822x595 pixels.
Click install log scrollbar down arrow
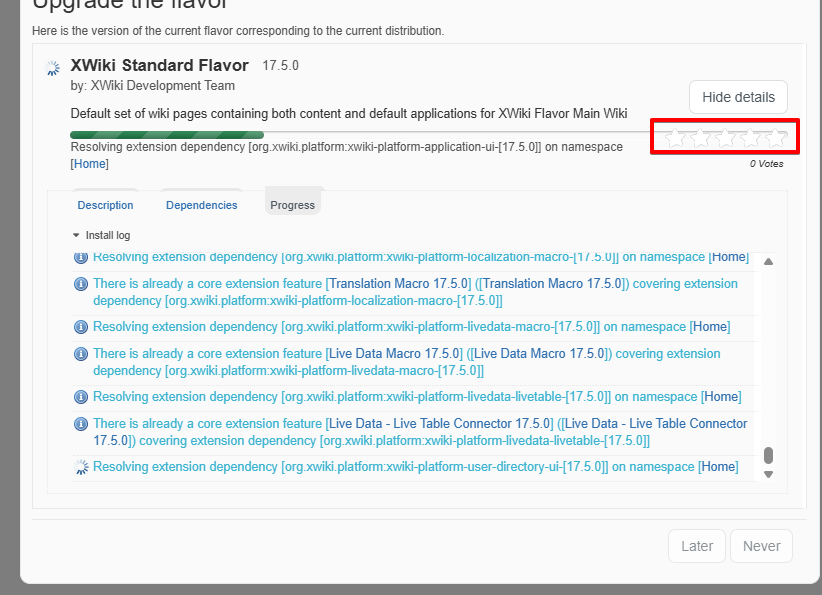pyautogui.click(x=769, y=474)
